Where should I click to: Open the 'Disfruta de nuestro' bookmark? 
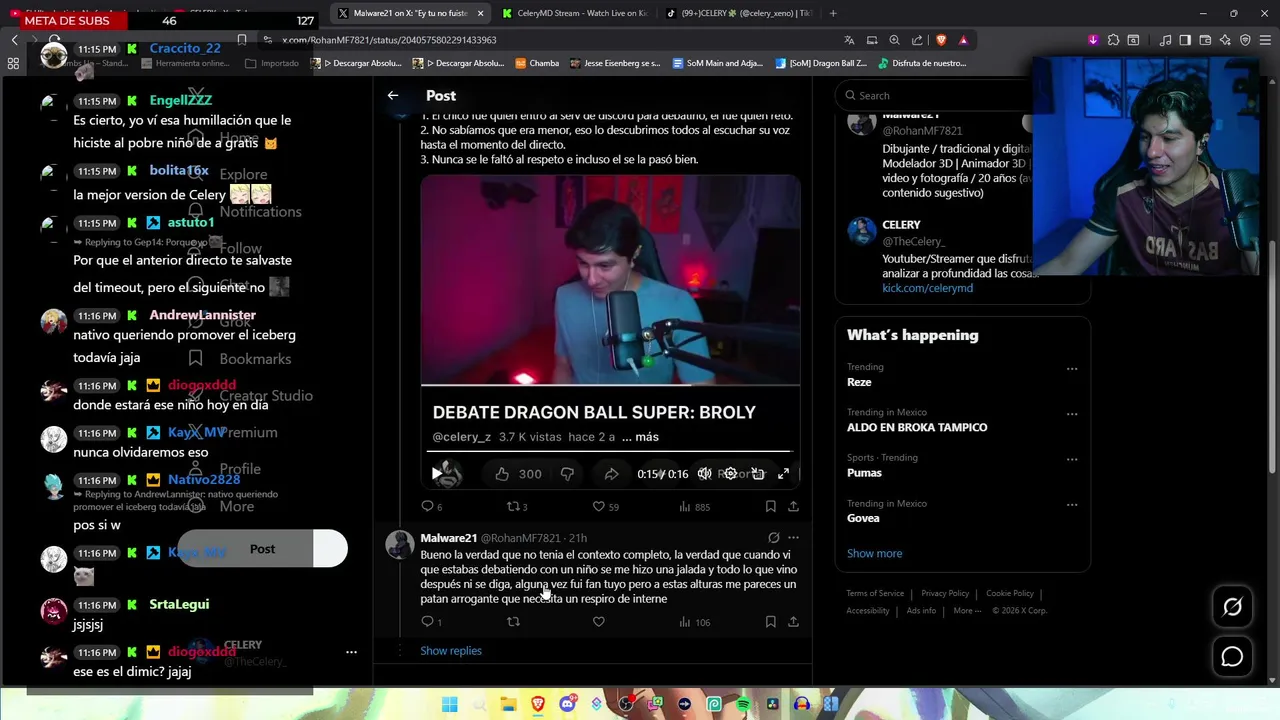tap(922, 63)
